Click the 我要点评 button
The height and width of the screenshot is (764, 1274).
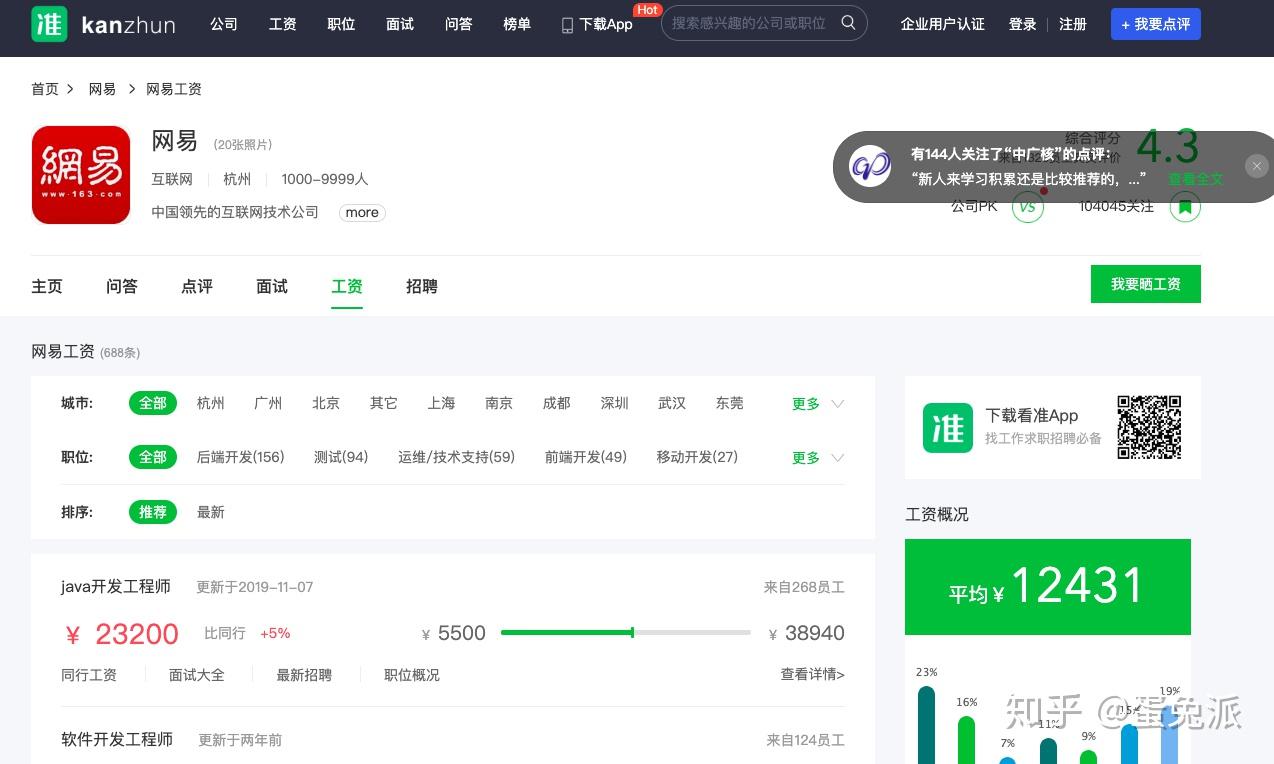click(1156, 24)
